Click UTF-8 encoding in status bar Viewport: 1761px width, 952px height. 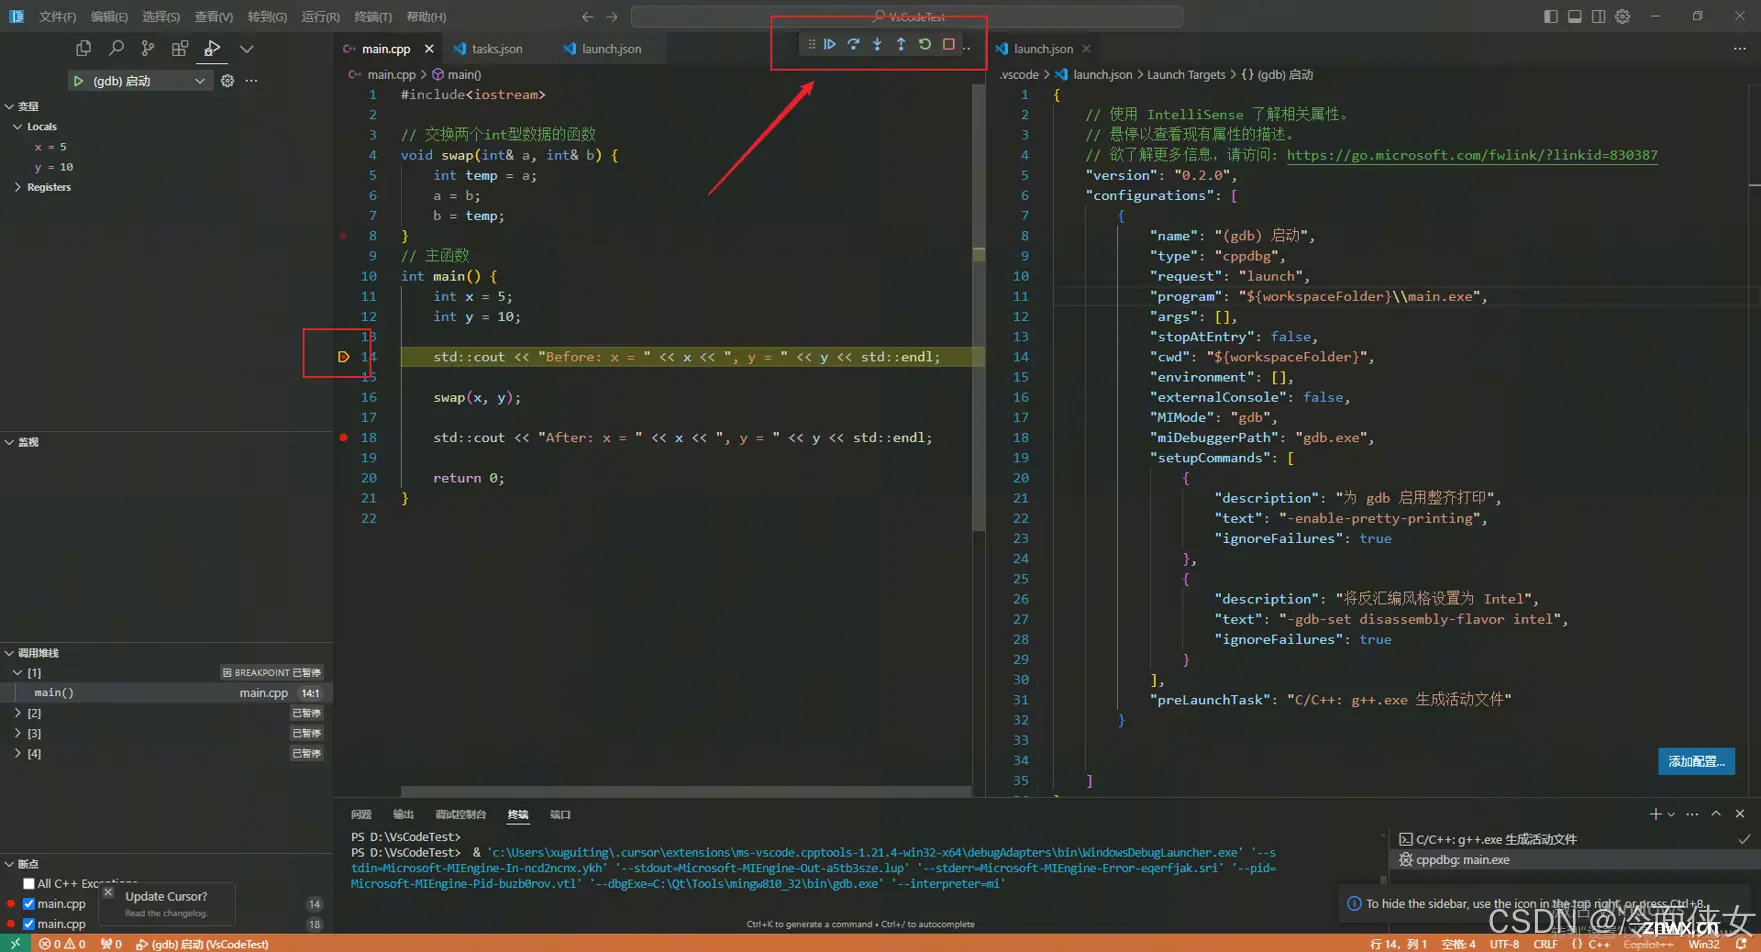coord(1504,943)
